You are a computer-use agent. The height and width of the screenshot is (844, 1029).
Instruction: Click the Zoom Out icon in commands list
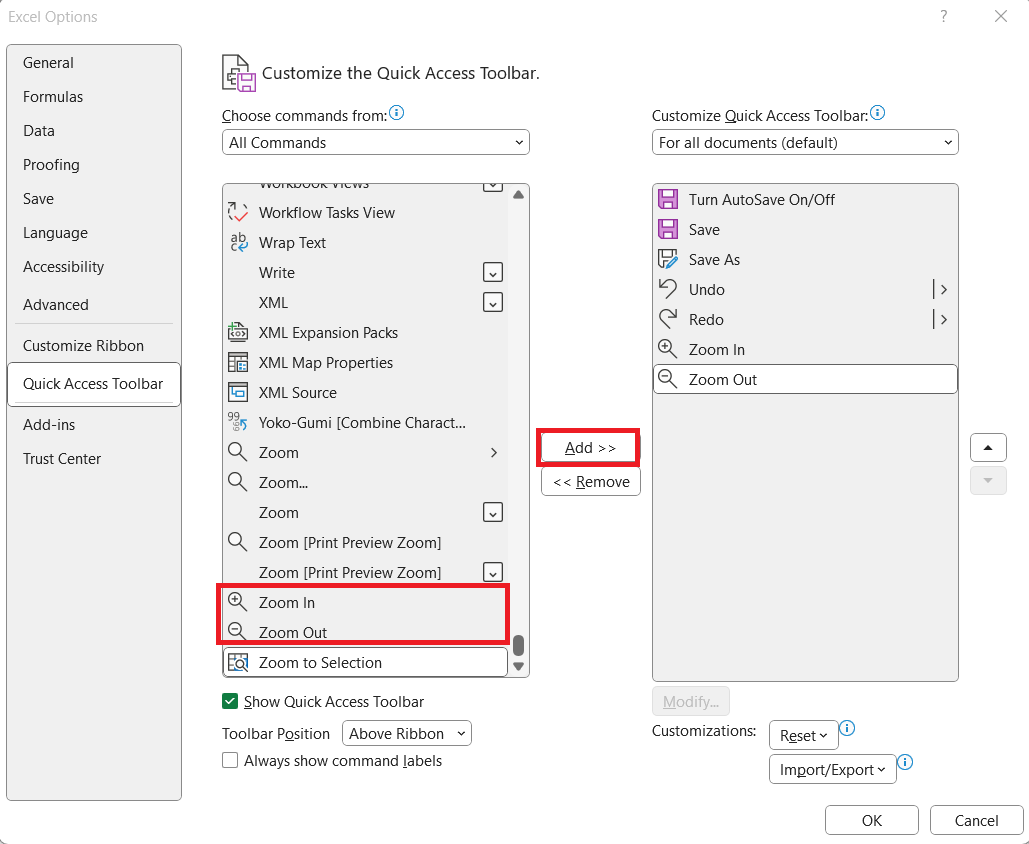pyautogui.click(x=237, y=632)
